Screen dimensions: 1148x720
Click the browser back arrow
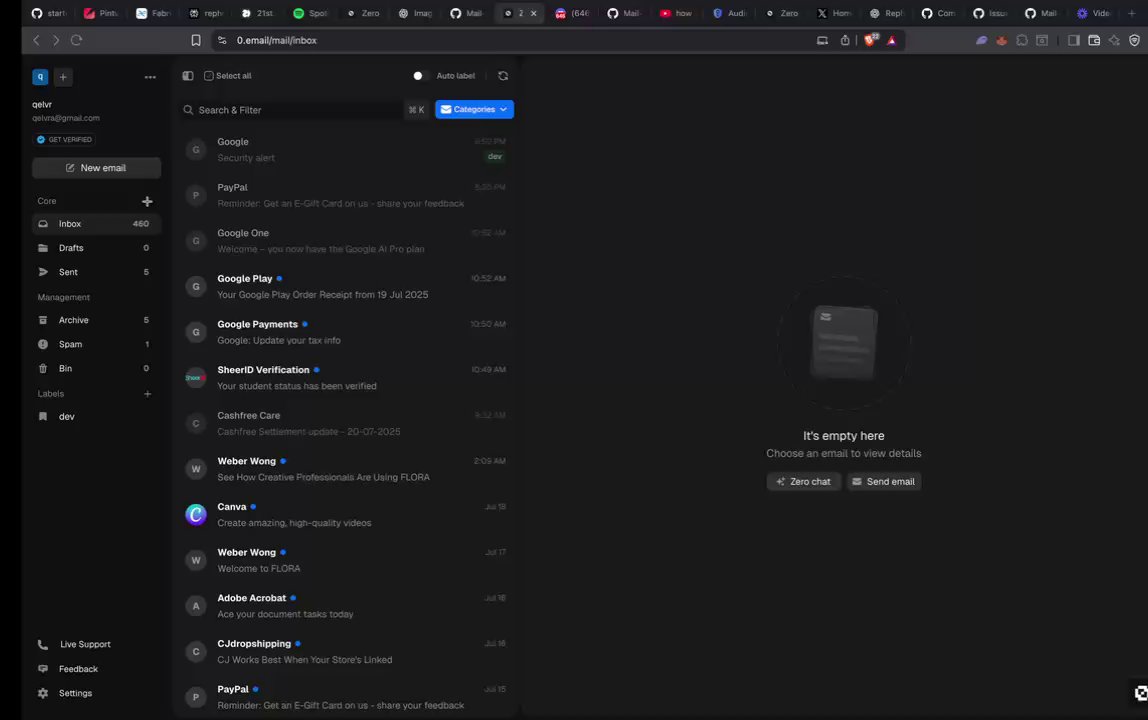coord(36,40)
